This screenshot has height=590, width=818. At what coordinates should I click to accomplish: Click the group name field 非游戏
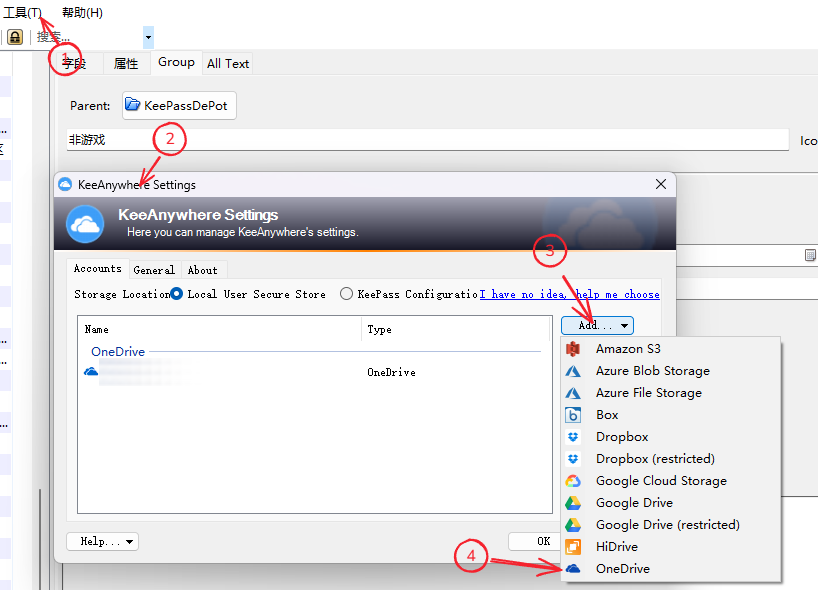coord(427,140)
